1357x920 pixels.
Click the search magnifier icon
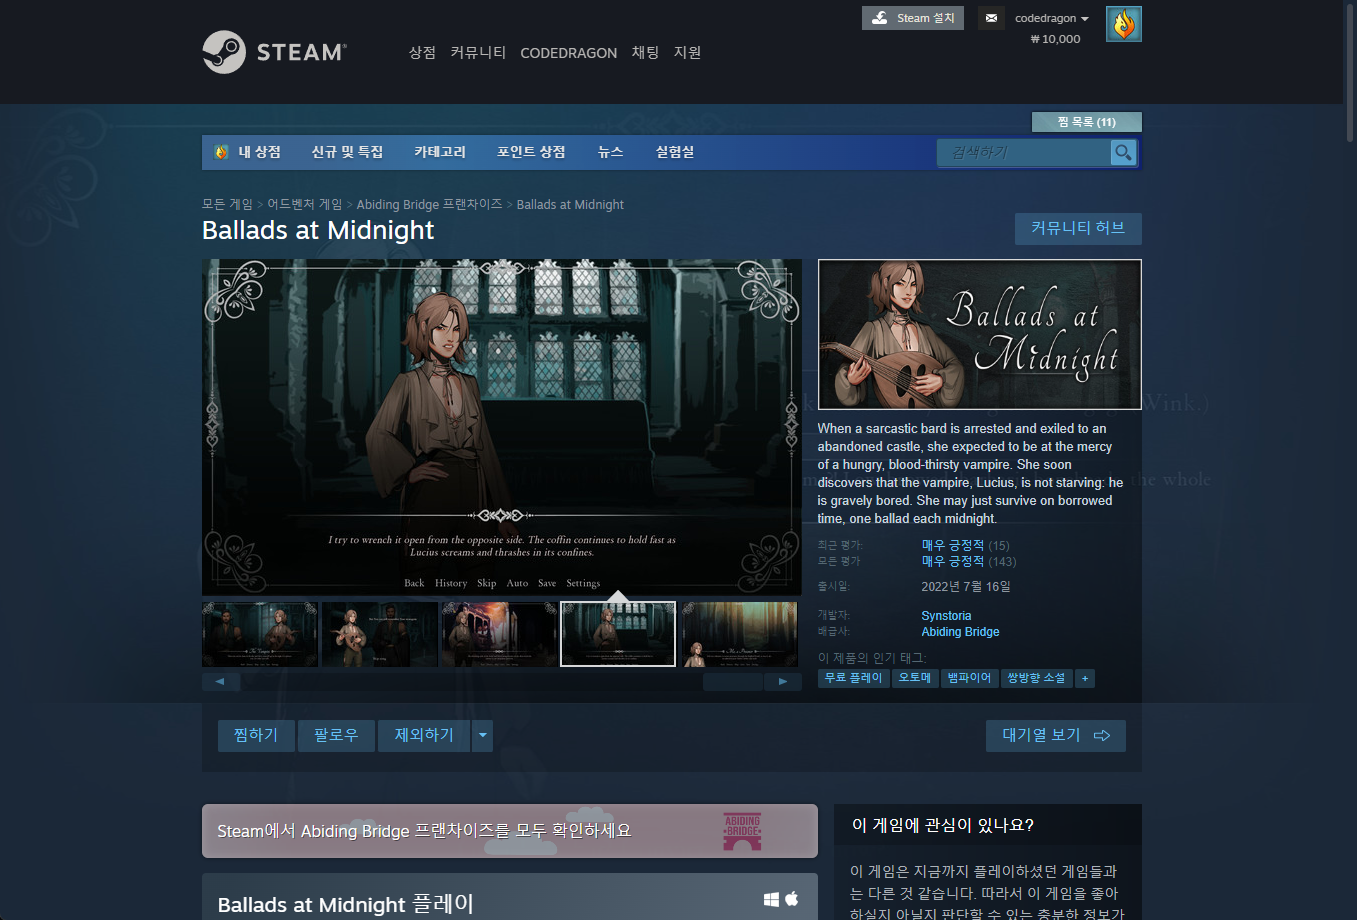1123,152
